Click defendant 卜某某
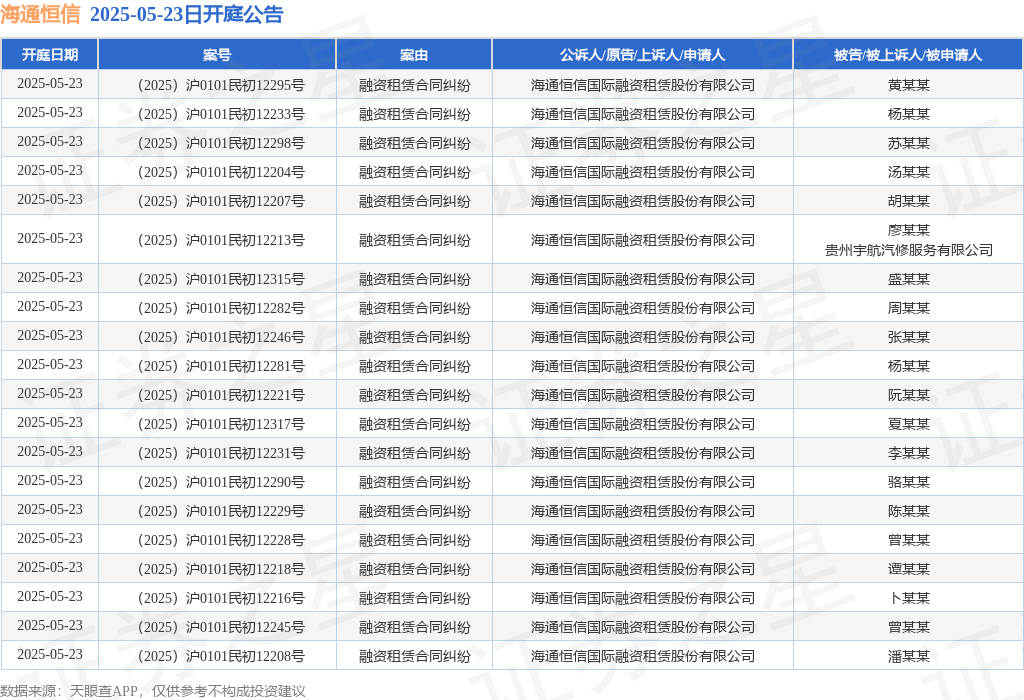The image size is (1024, 700). click(908, 597)
